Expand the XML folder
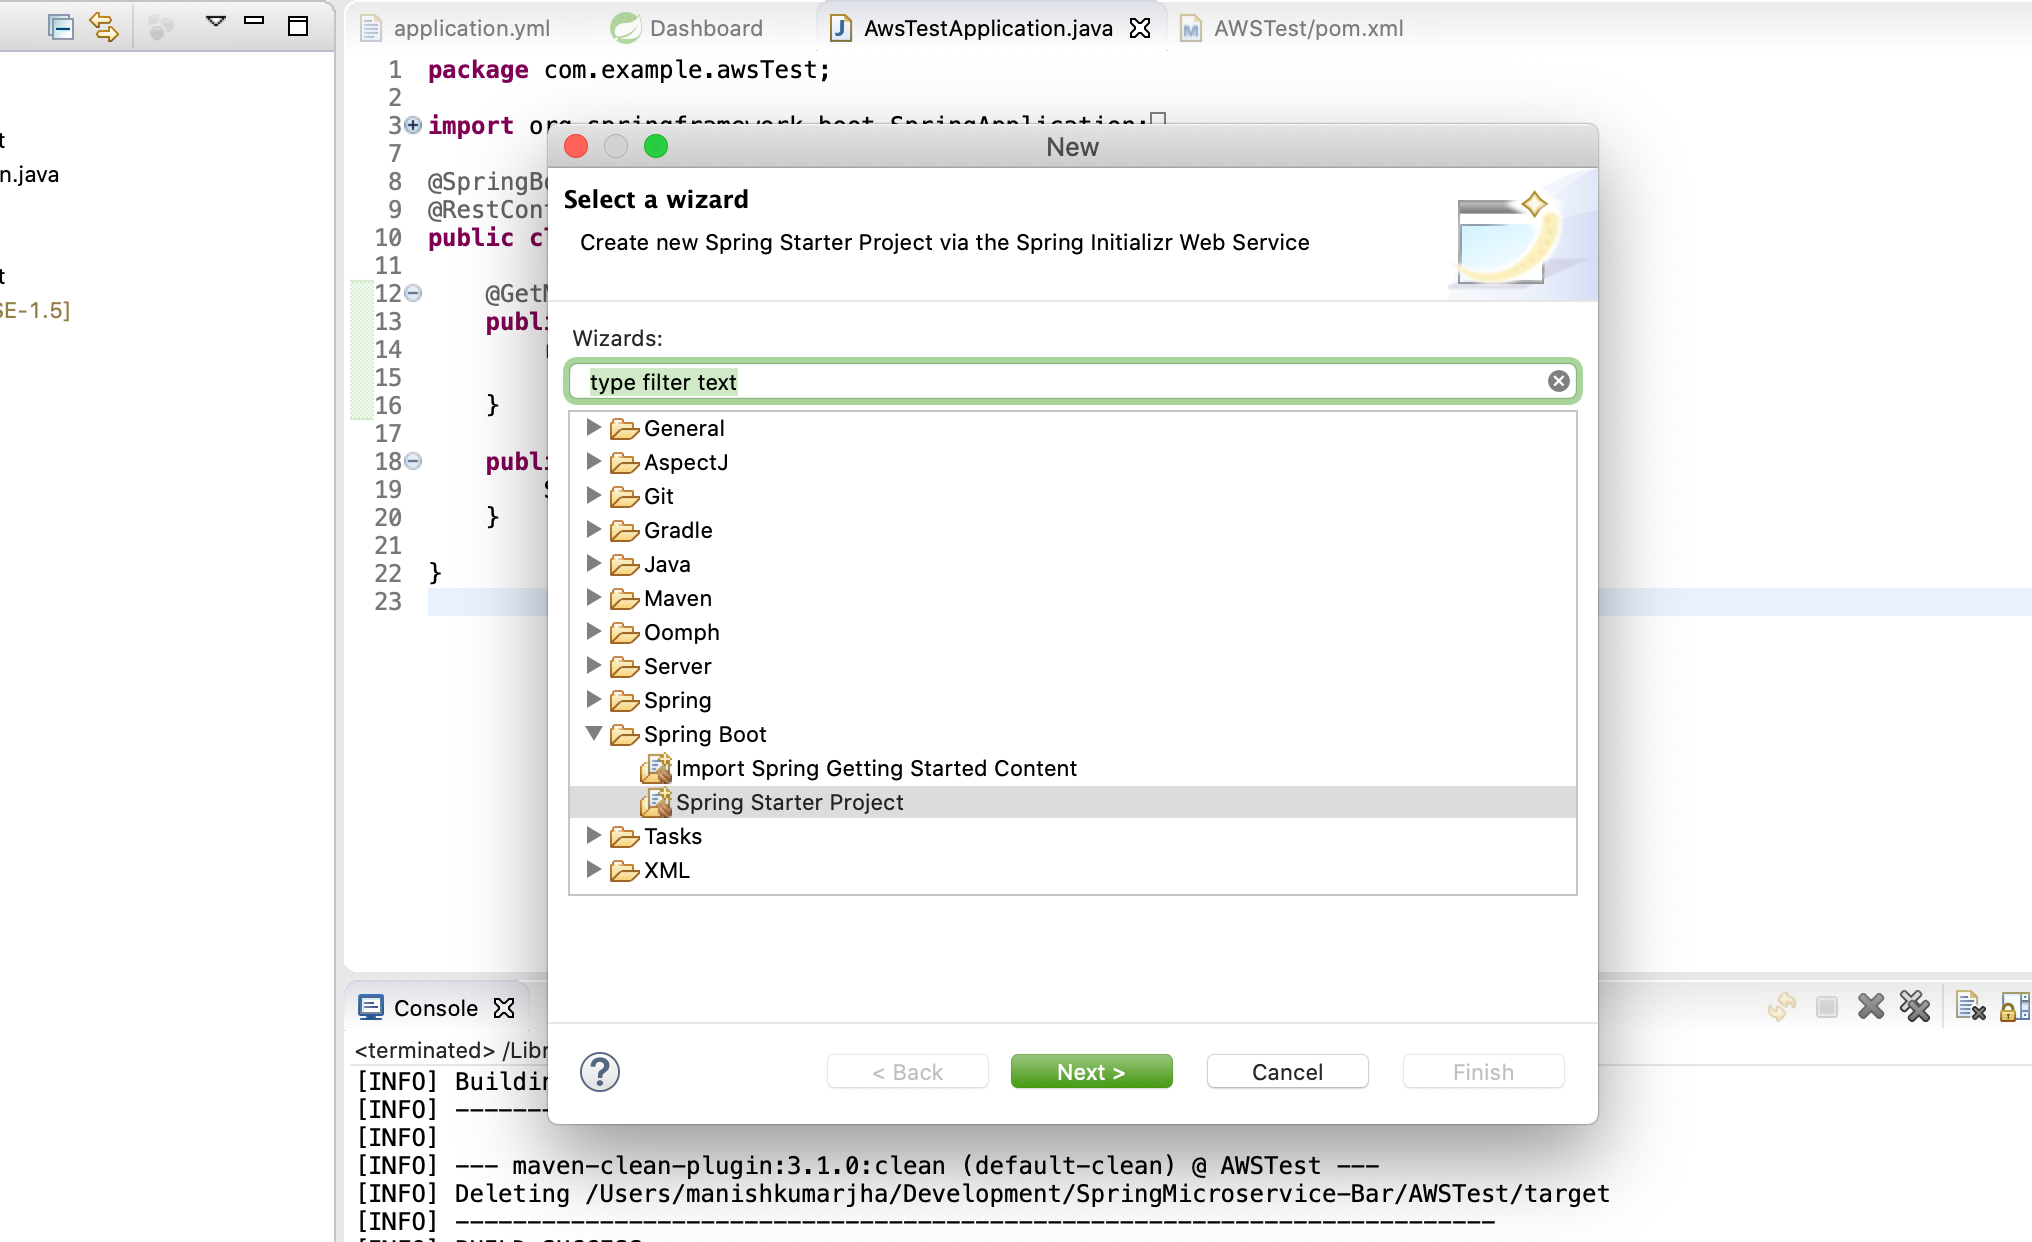 pyautogui.click(x=593, y=869)
